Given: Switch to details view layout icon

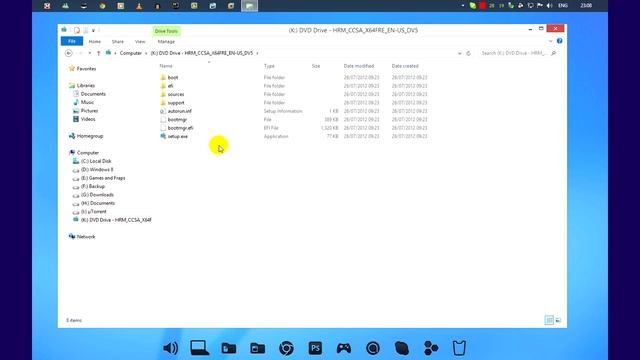Looking at the screenshot, I should click(549, 320).
